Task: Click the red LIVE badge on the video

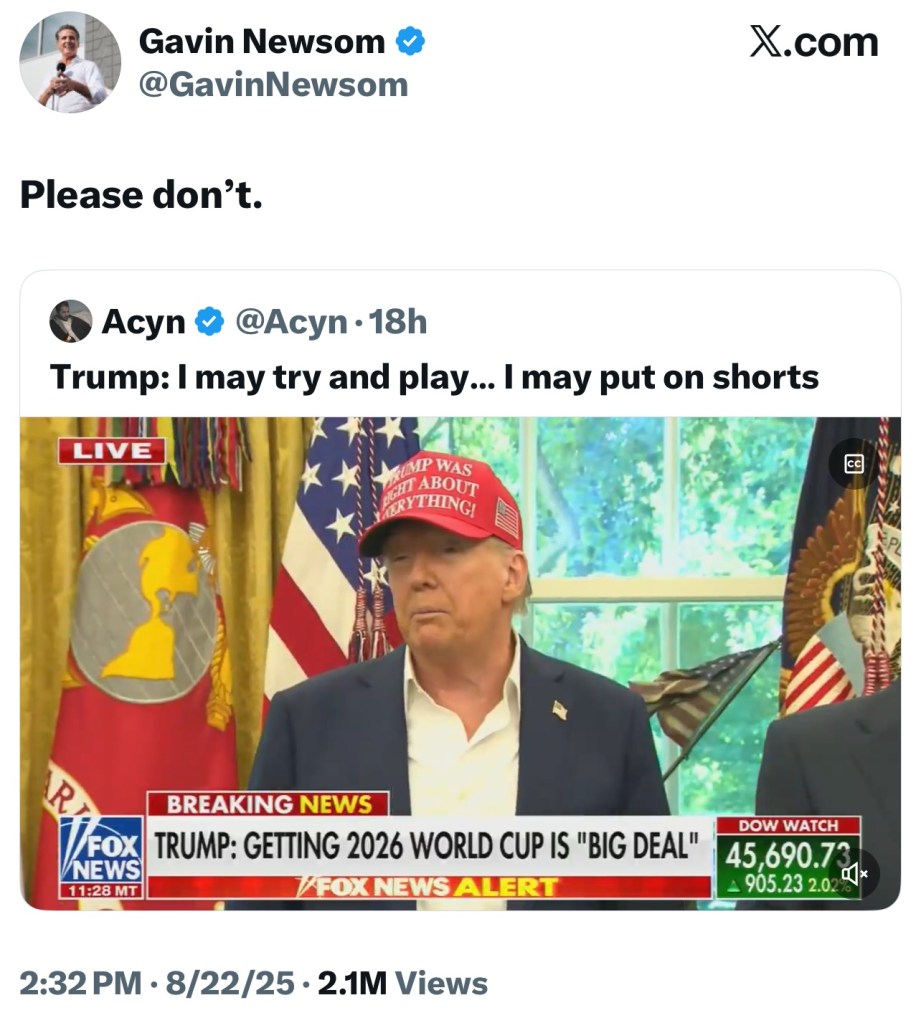Action: 112,451
